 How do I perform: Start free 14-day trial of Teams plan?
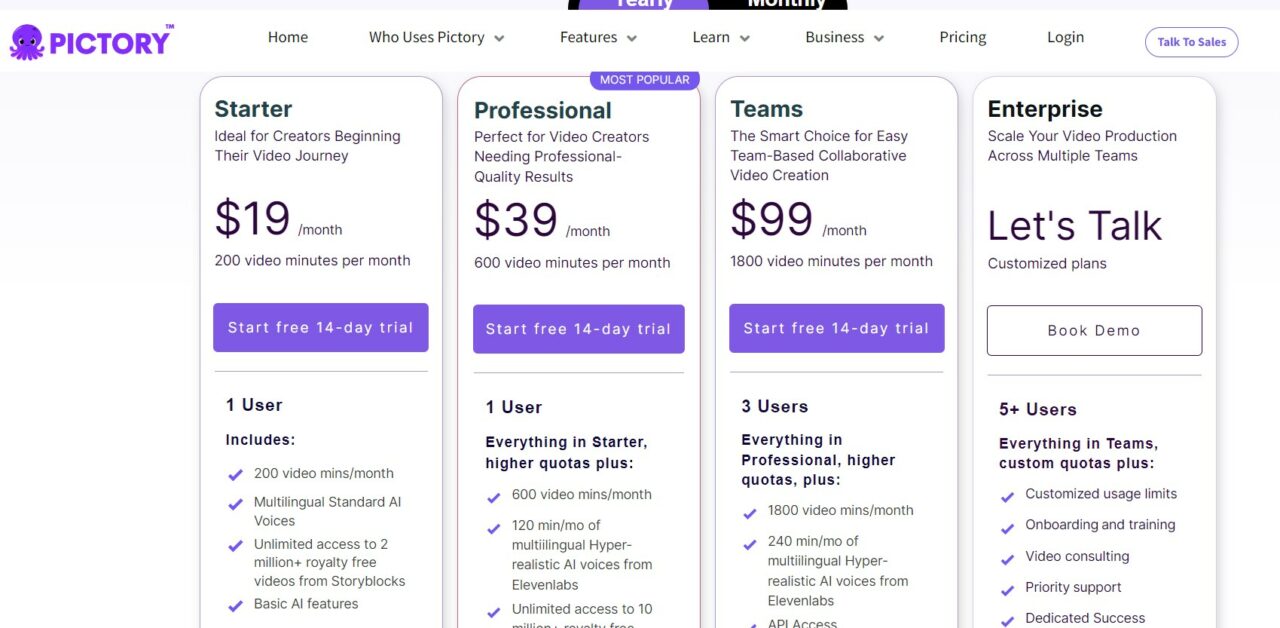point(836,327)
